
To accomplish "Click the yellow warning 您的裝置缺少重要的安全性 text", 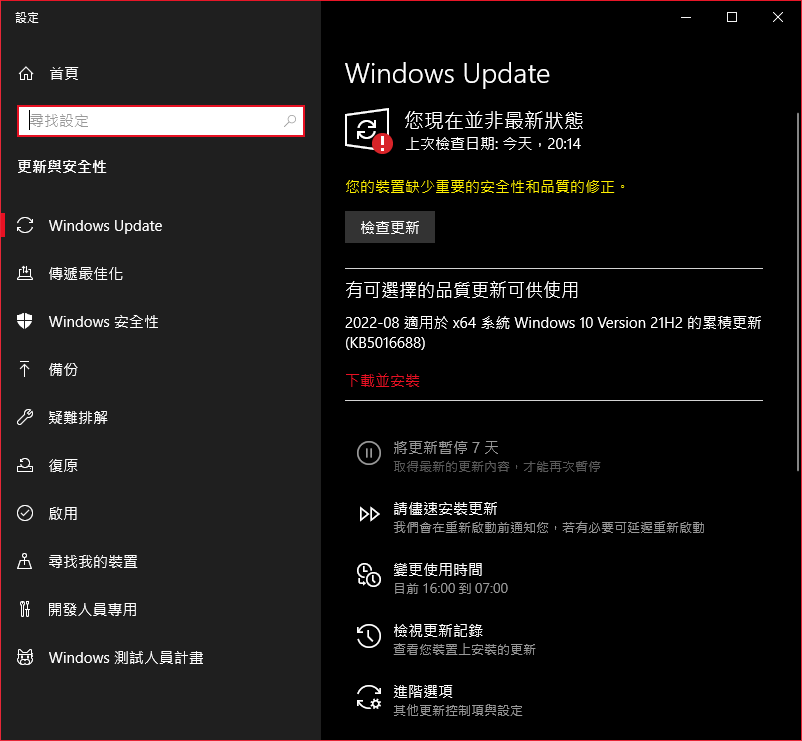I will click(485, 187).
